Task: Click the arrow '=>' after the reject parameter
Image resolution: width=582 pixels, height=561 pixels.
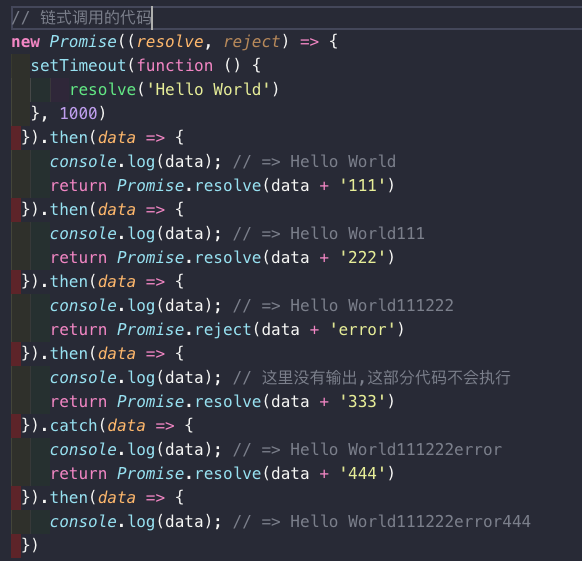Action: point(309,42)
